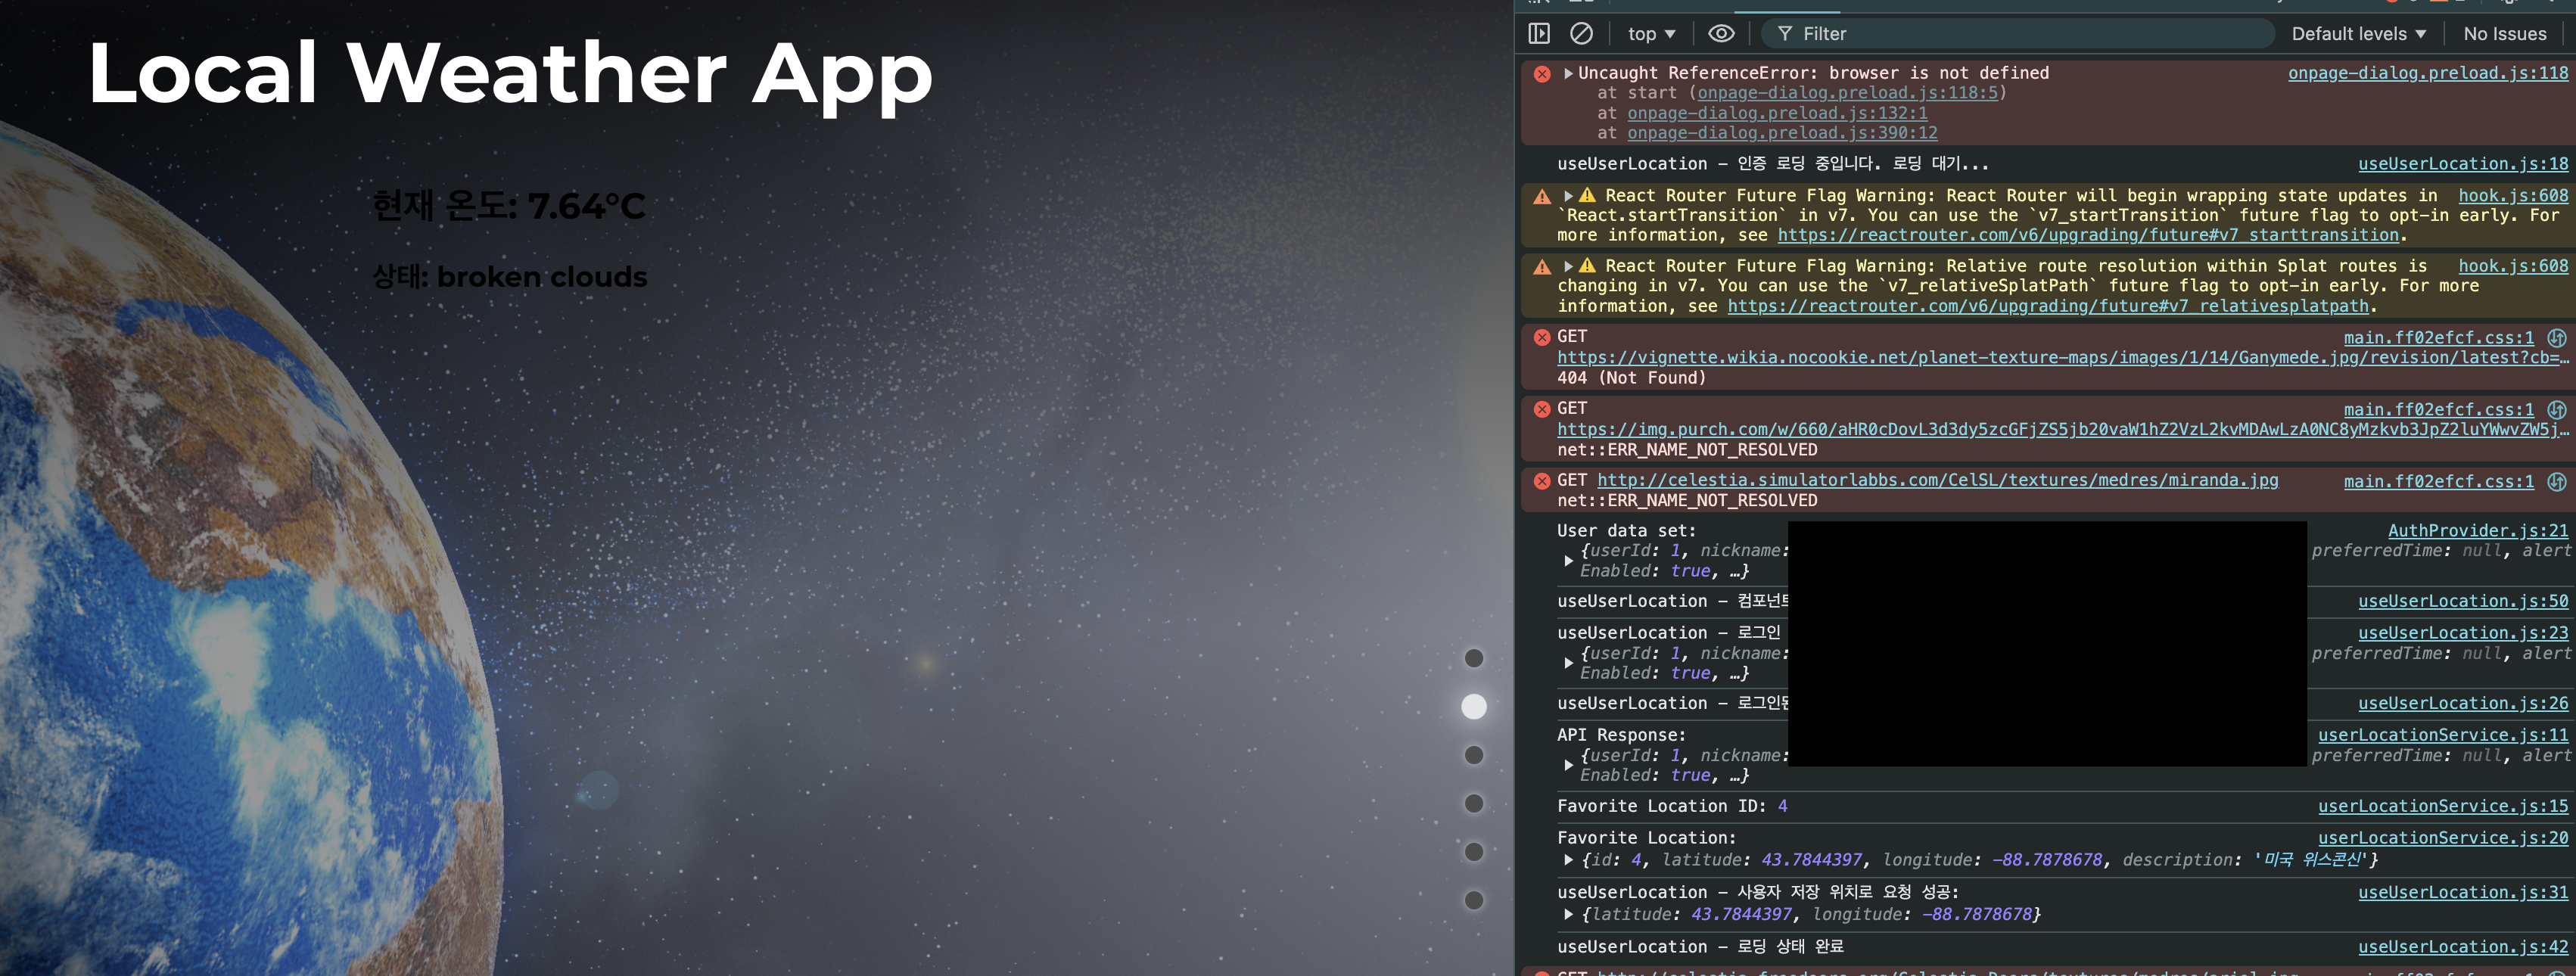Select the last page navigation dot

pyautogui.click(x=1474, y=900)
